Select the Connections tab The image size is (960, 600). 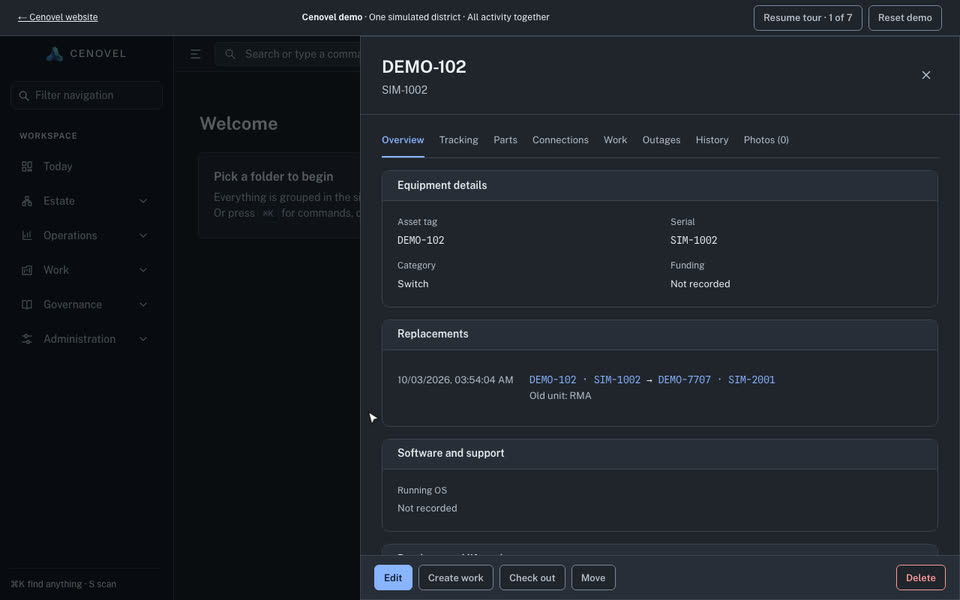pyautogui.click(x=560, y=140)
